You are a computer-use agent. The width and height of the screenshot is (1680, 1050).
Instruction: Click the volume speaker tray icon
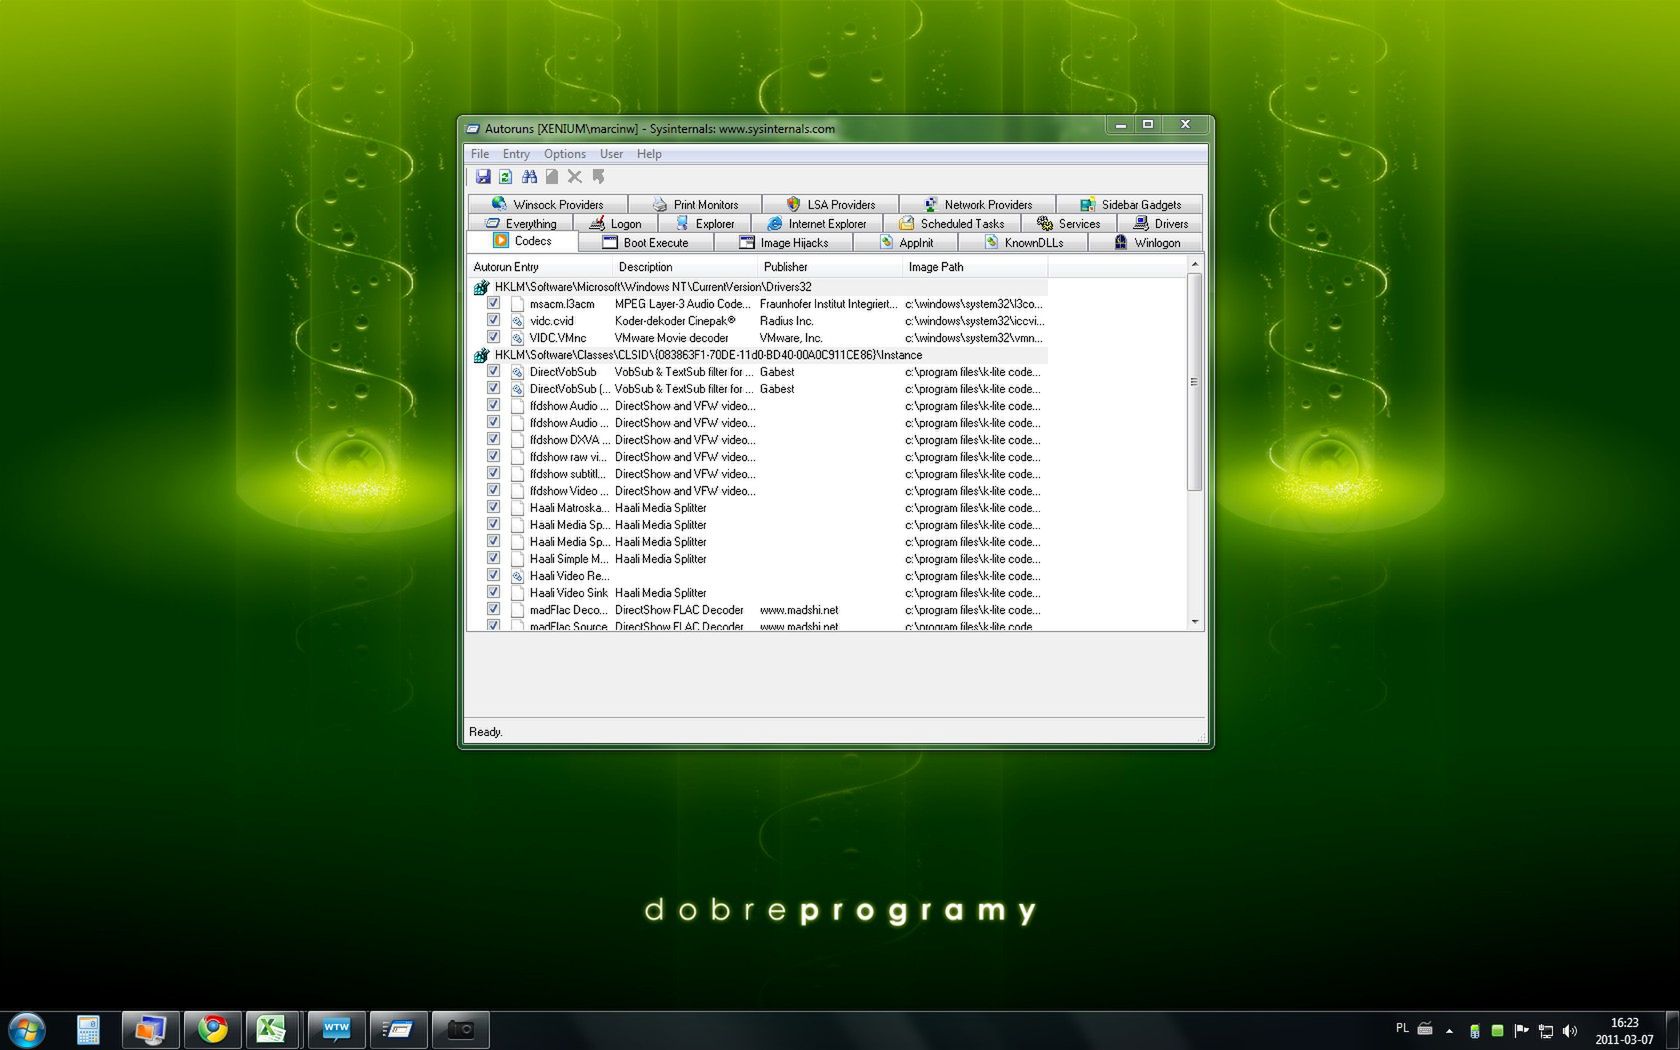1570,1031
